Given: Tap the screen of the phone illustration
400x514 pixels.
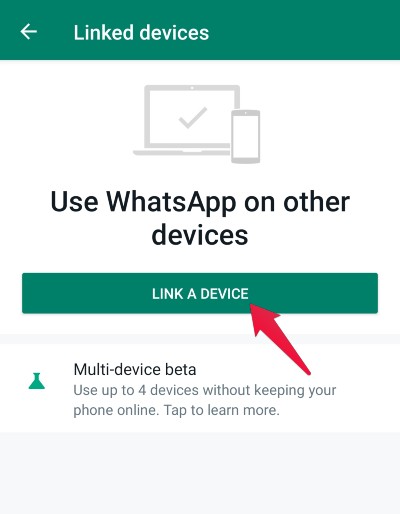Looking at the screenshot, I should (246, 136).
